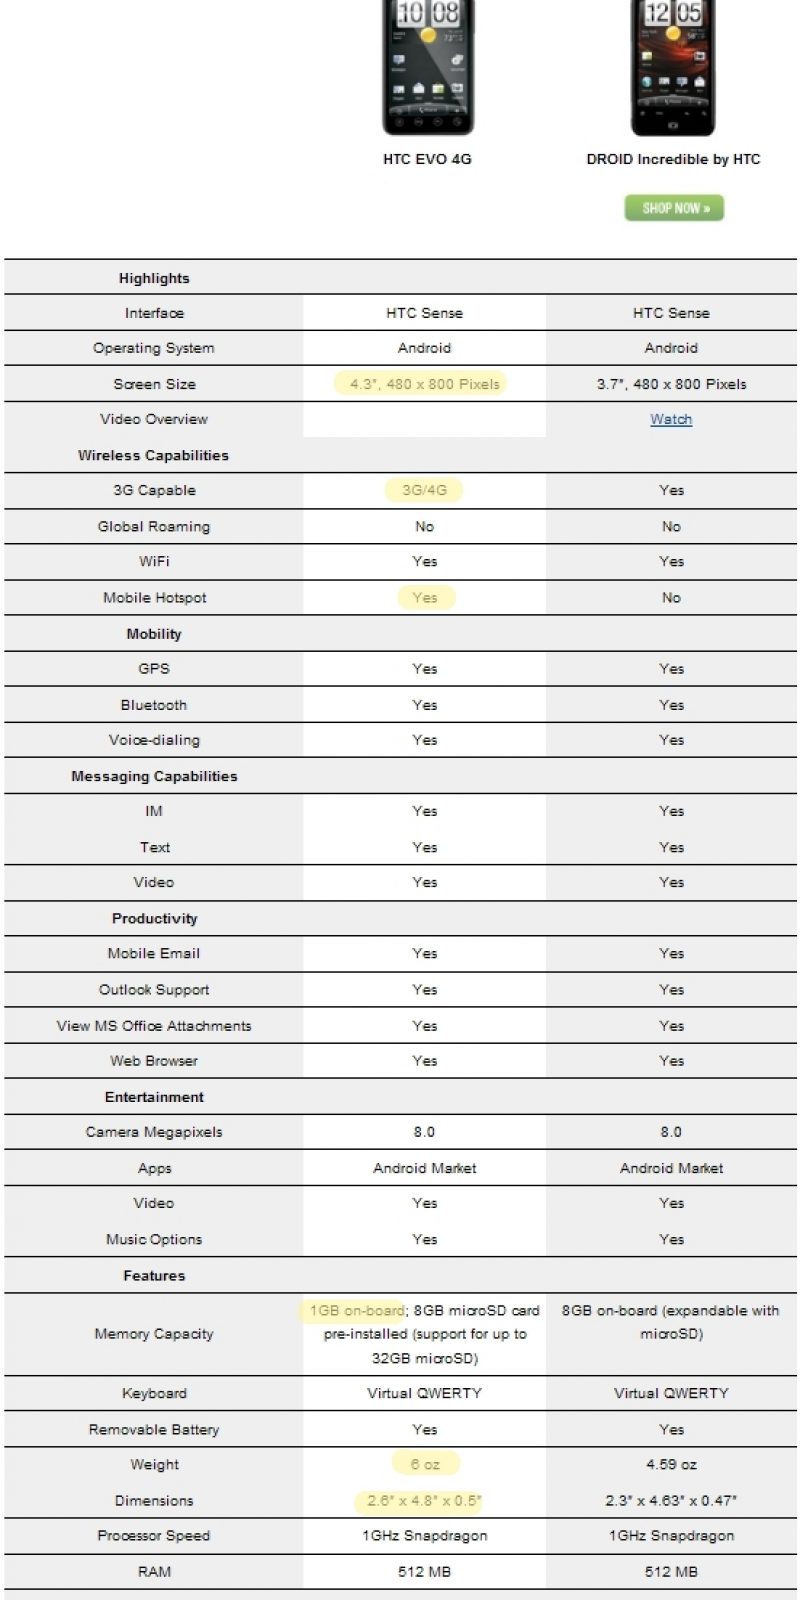Click the highlighted Mobile Hotspot Yes value
The width and height of the screenshot is (800, 1600).
click(x=425, y=597)
